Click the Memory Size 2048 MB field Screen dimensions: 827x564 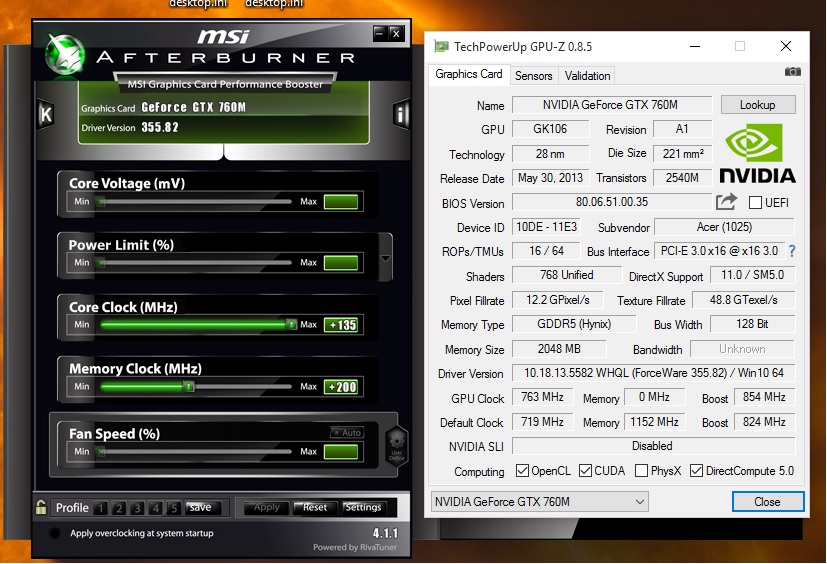pos(559,349)
